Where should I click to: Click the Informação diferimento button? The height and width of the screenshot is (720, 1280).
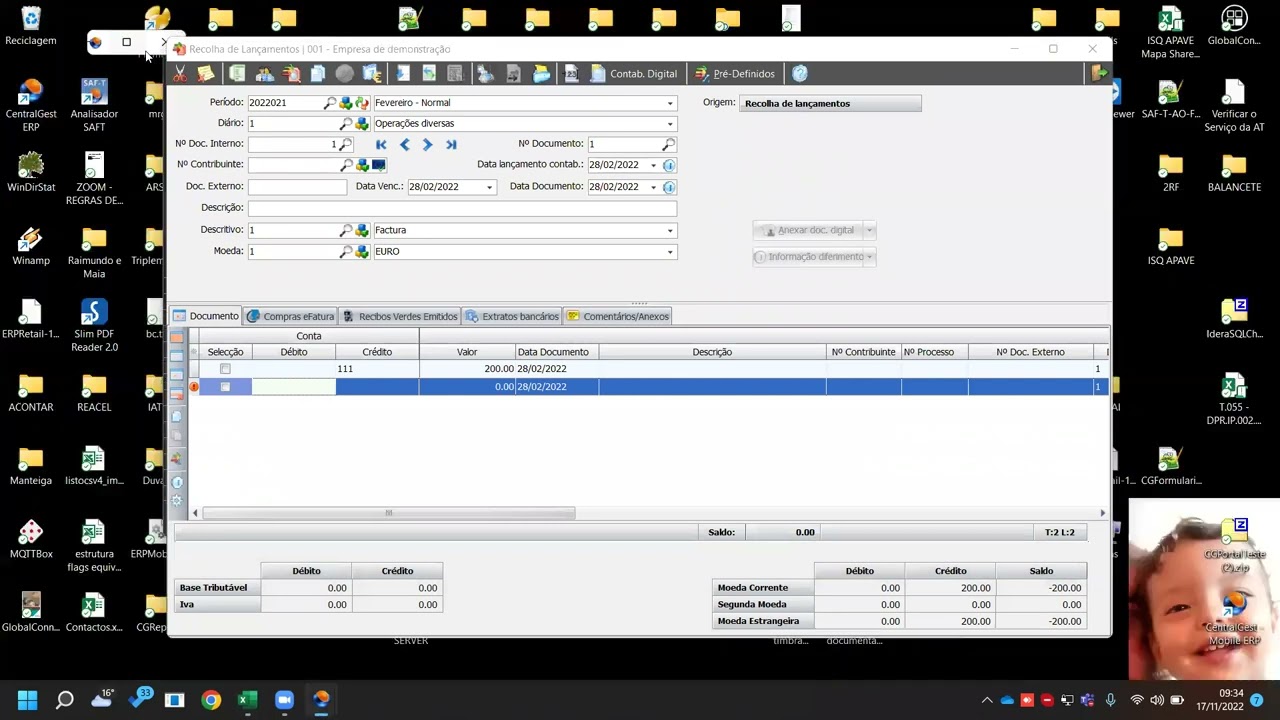tap(809, 257)
